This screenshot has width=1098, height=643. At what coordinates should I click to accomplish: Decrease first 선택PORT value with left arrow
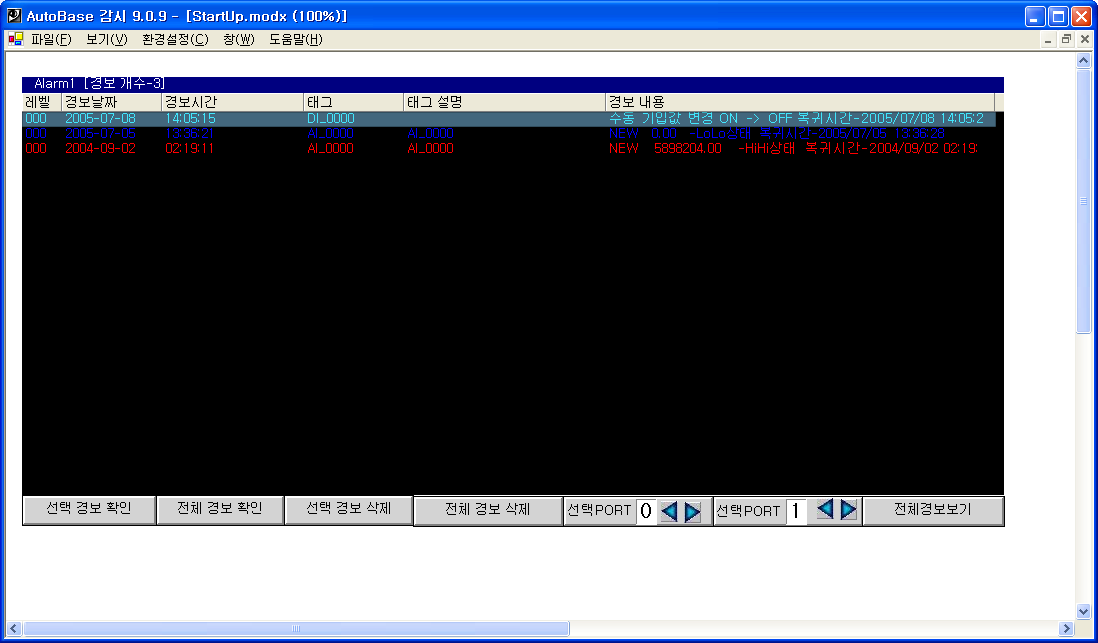[669, 511]
